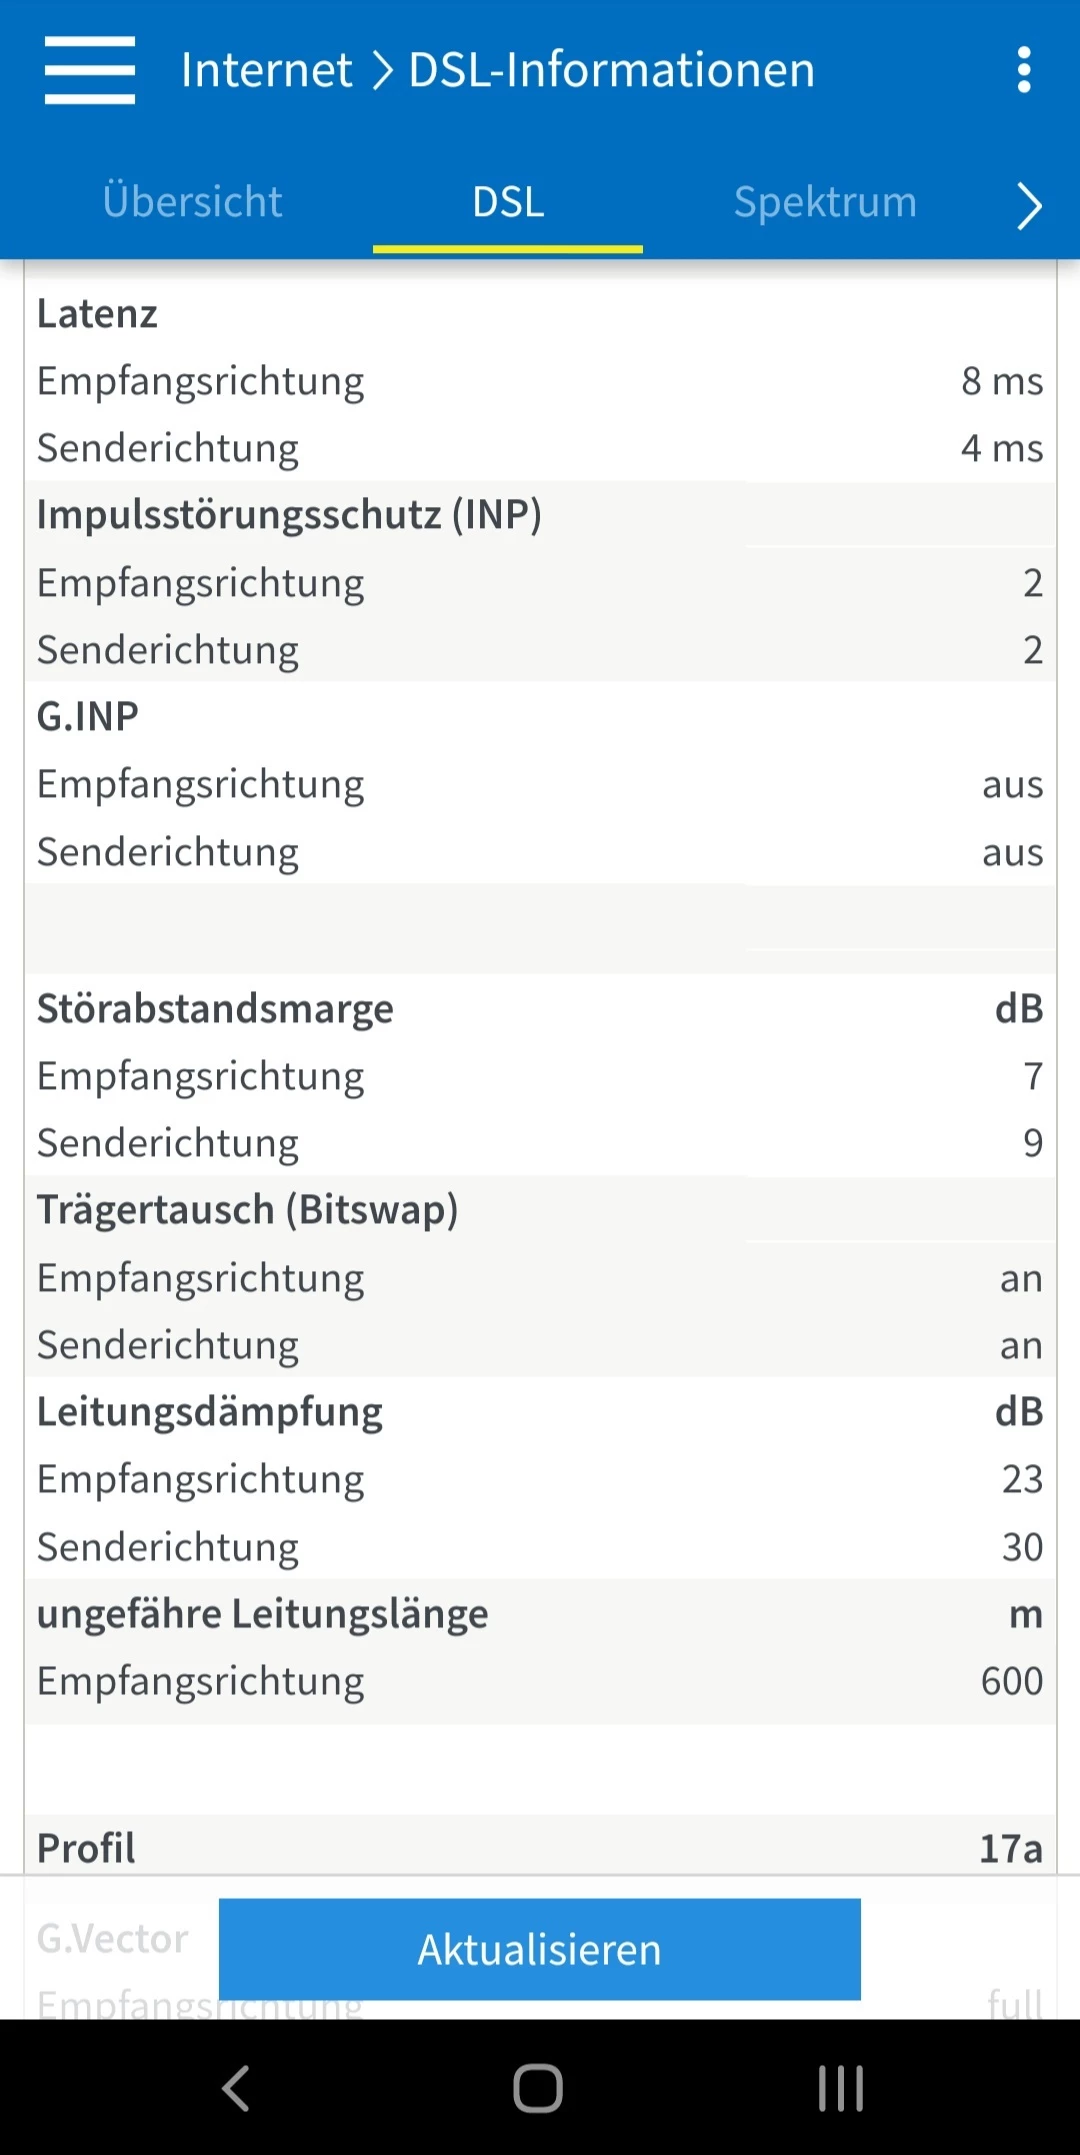This screenshot has height=2155, width=1080.
Task: Tap the Leitungsdämpfung header row
Action: tap(540, 1412)
